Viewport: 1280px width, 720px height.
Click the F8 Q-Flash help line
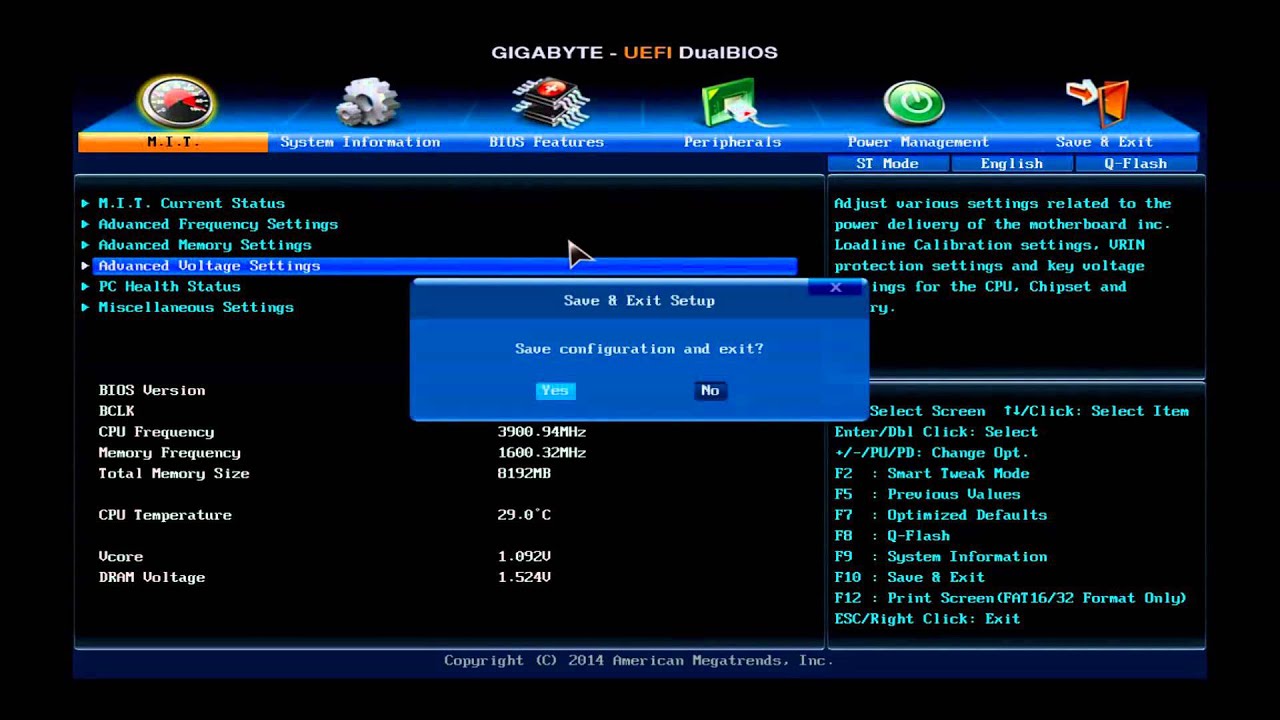click(892, 536)
